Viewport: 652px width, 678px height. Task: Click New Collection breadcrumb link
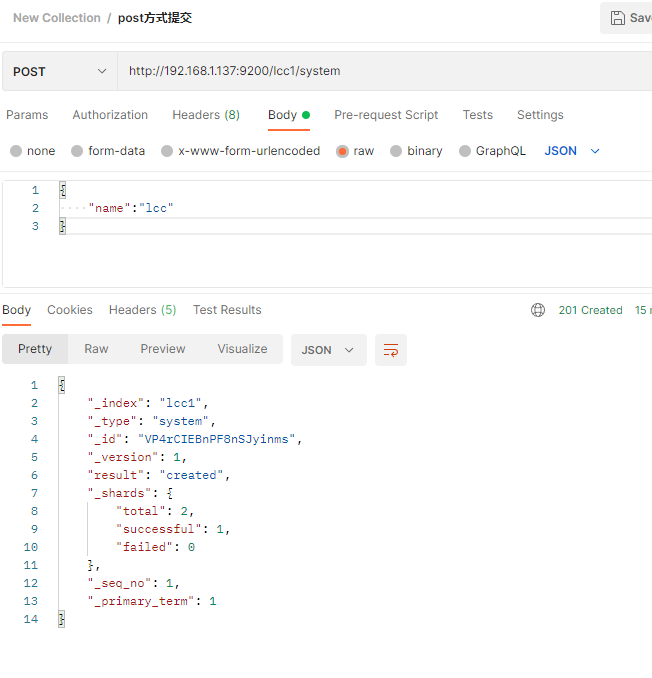point(57,18)
